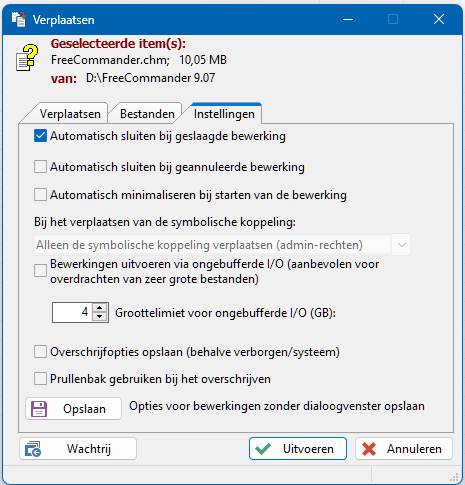The height and width of the screenshot is (485, 465).
Task: Click the resize grip in the status bar corner
Action: (x=454, y=477)
